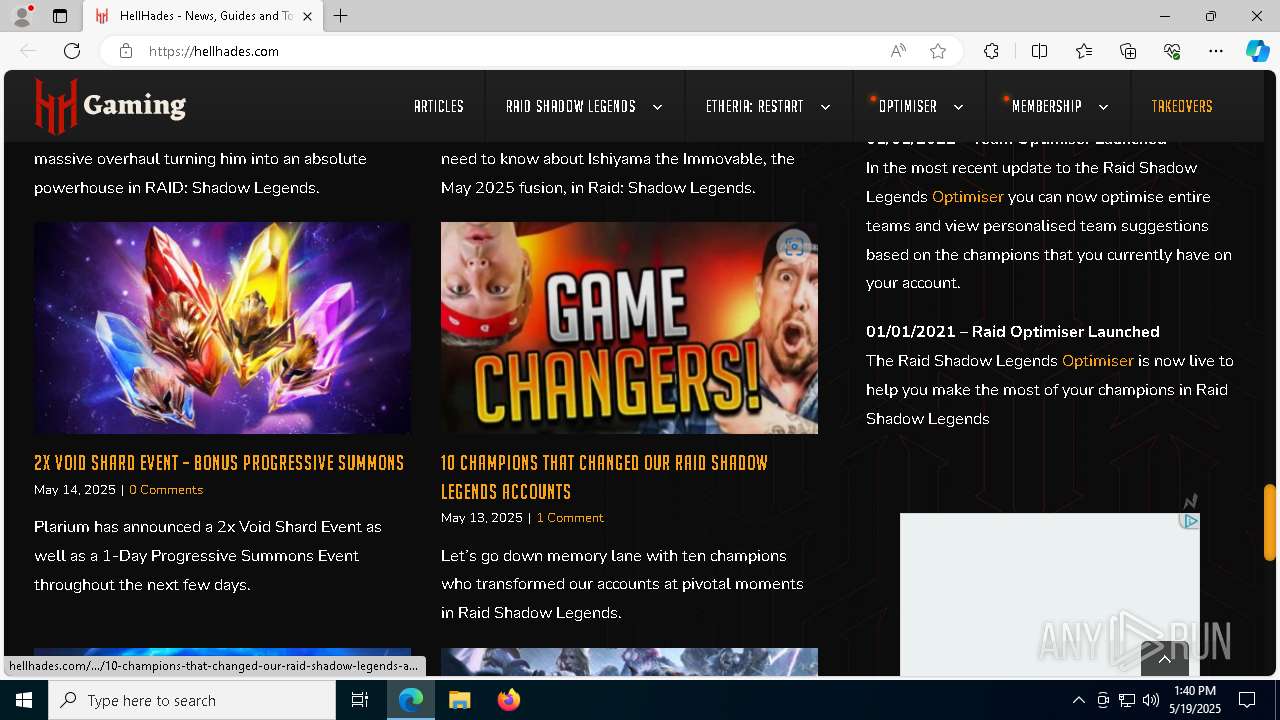Viewport: 1280px width, 720px height.
Task: Expand Raid Shadow Legends menu chevron
Action: (657, 107)
